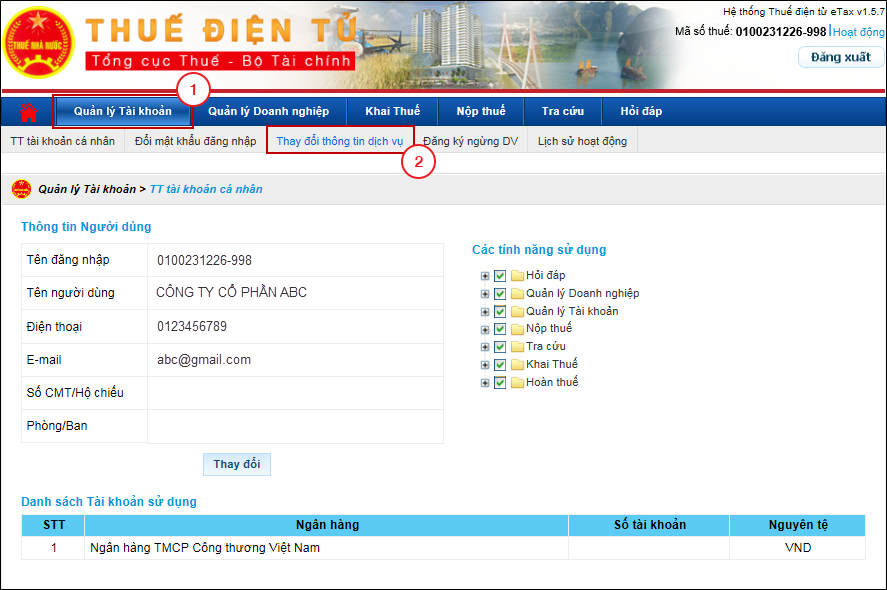Open the Quản lý Doanh nghiệp menu
Screen dimensions: 887x590
[268, 111]
